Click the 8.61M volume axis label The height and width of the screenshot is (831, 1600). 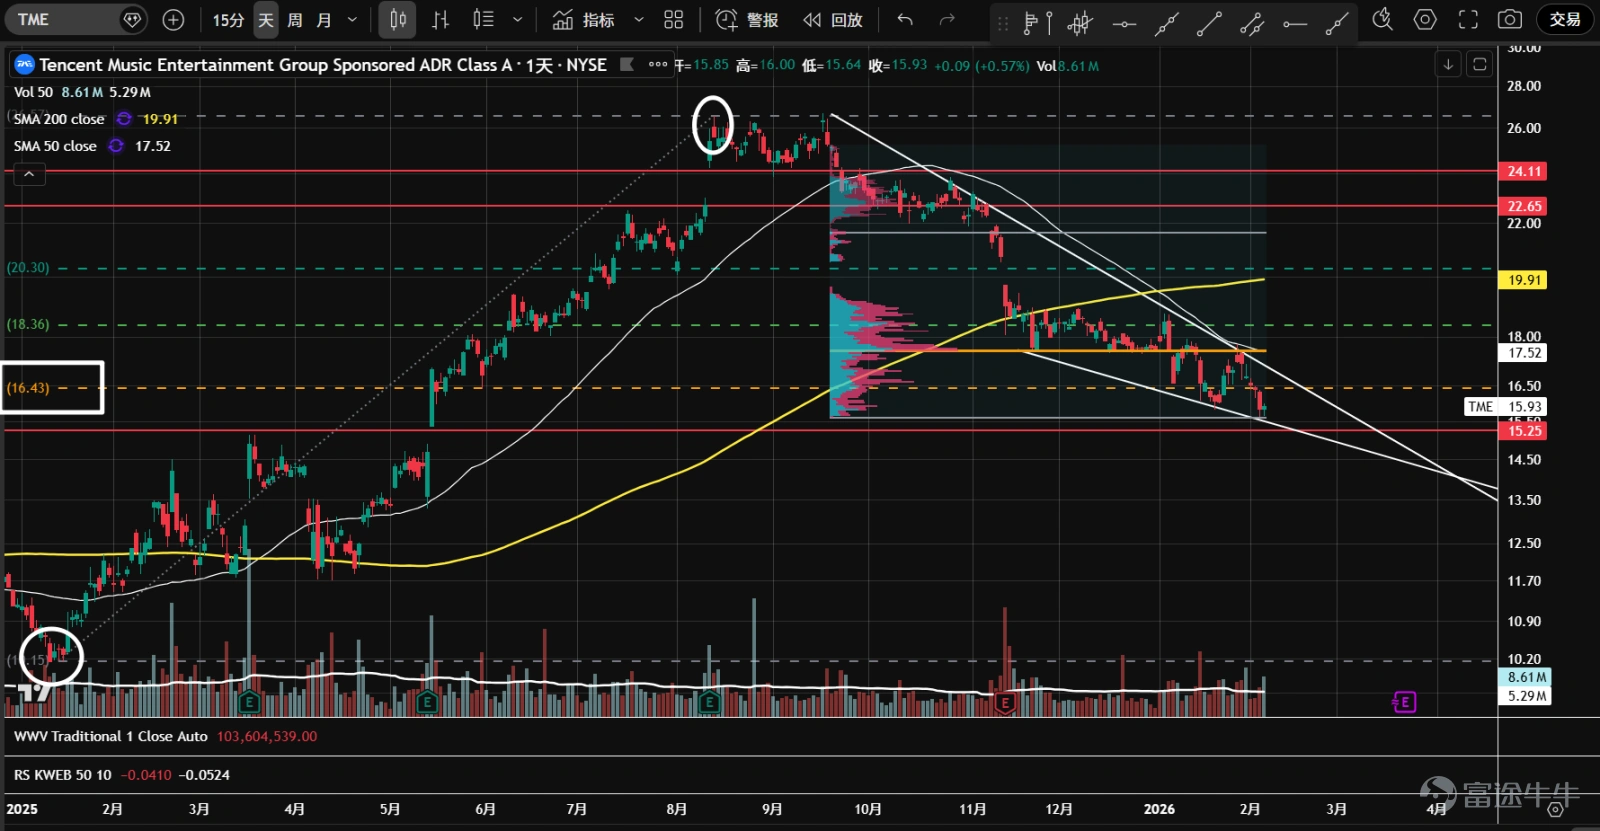(1525, 677)
